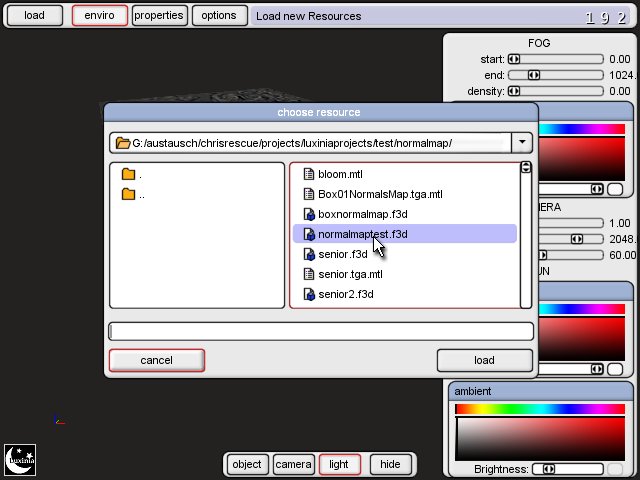Click the bloom.mtl file icon
The image size is (640, 480).
pyautogui.click(x=309, y=174)
